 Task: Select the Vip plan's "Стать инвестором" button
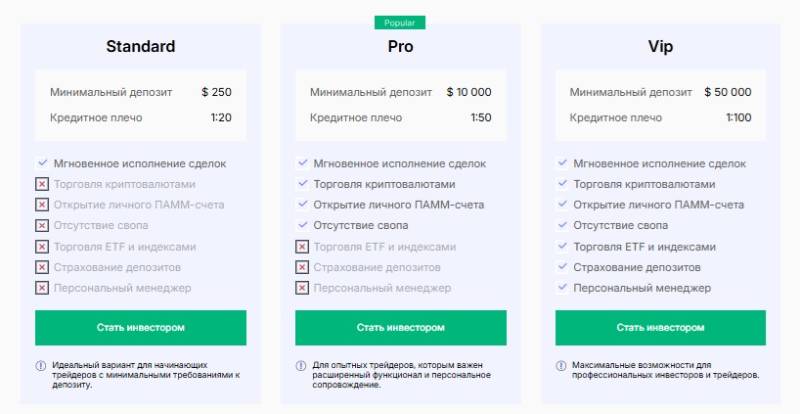pos(660,327)
